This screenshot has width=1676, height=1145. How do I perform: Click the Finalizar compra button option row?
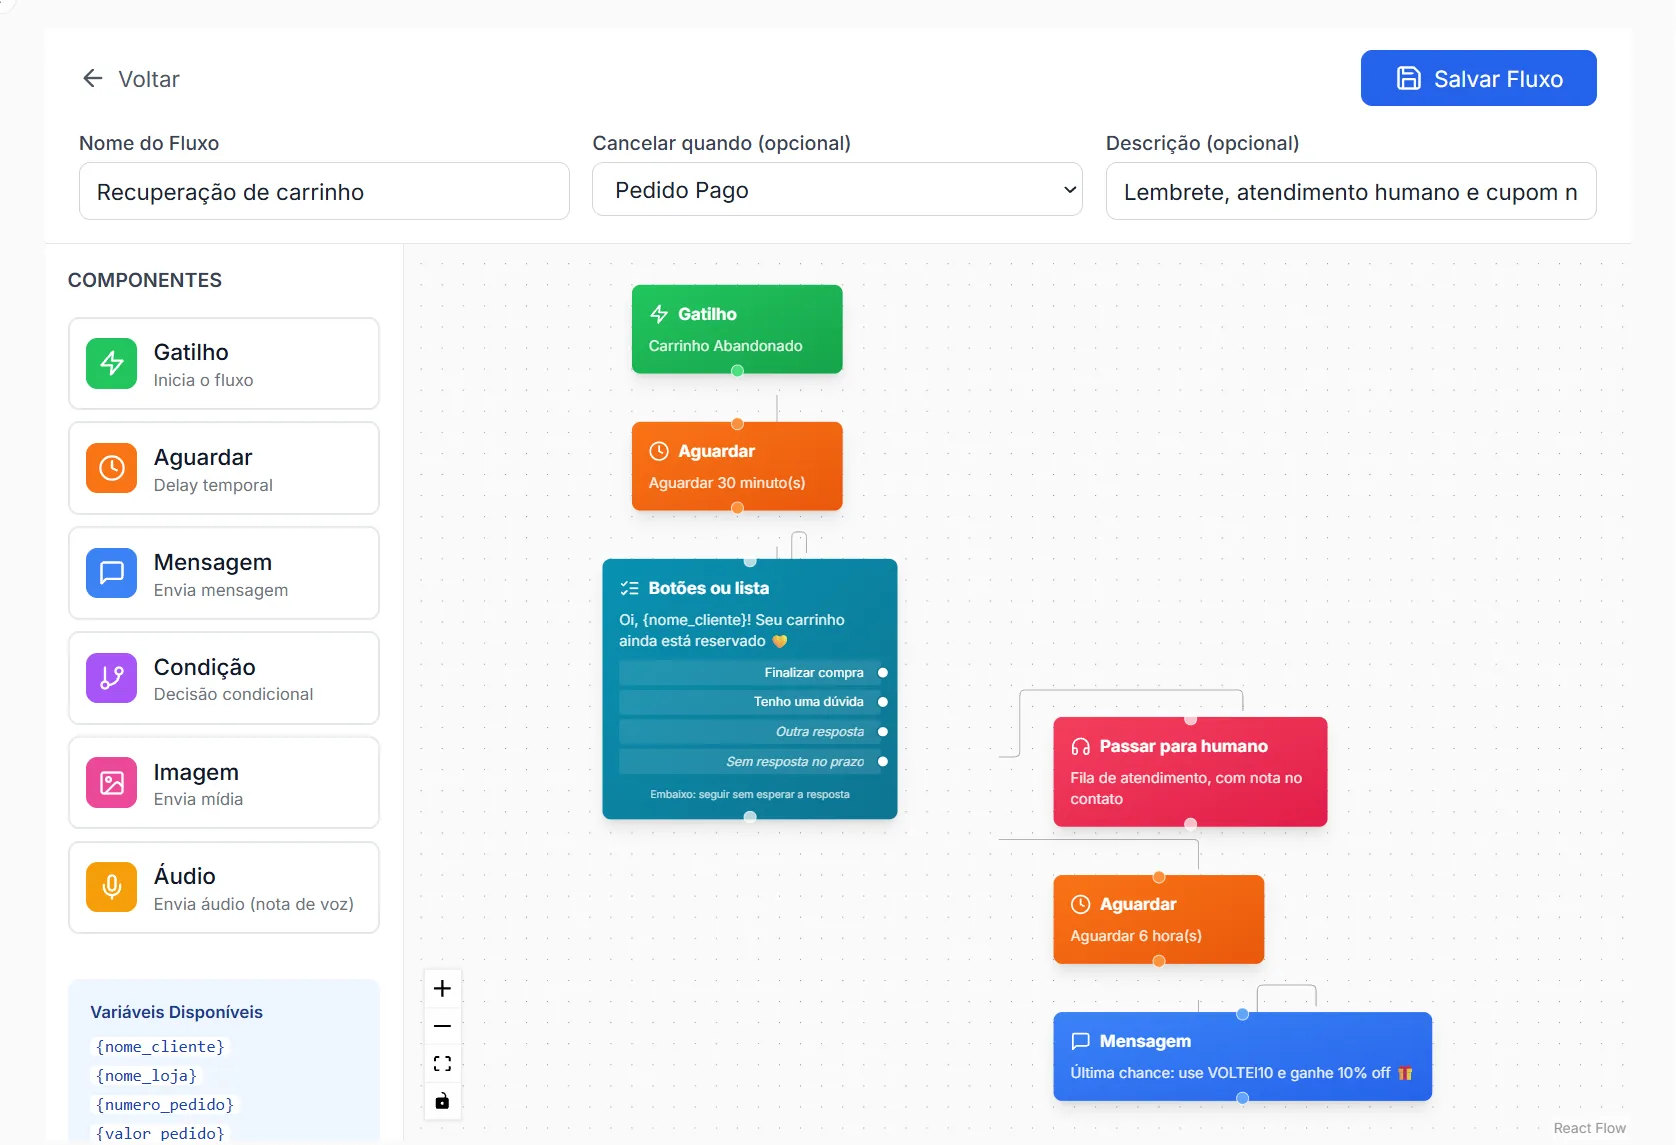tap(748, 673)
